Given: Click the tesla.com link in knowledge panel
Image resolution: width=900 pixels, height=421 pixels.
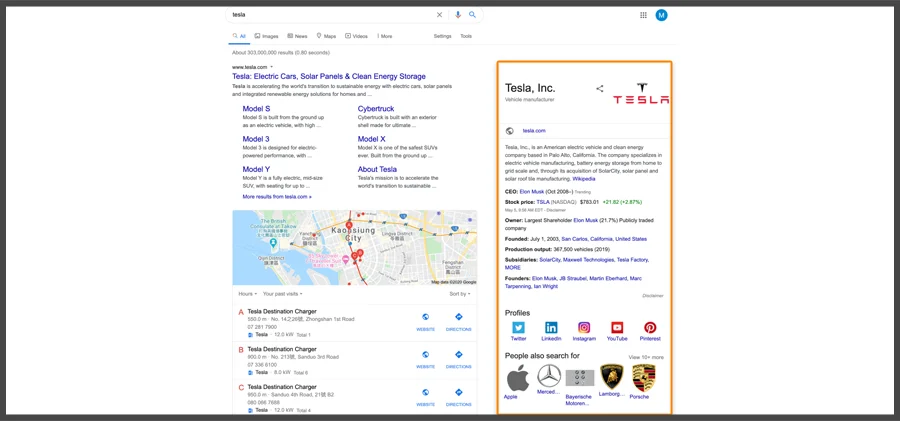Looking at the screenshot, I should pos(534,130).
